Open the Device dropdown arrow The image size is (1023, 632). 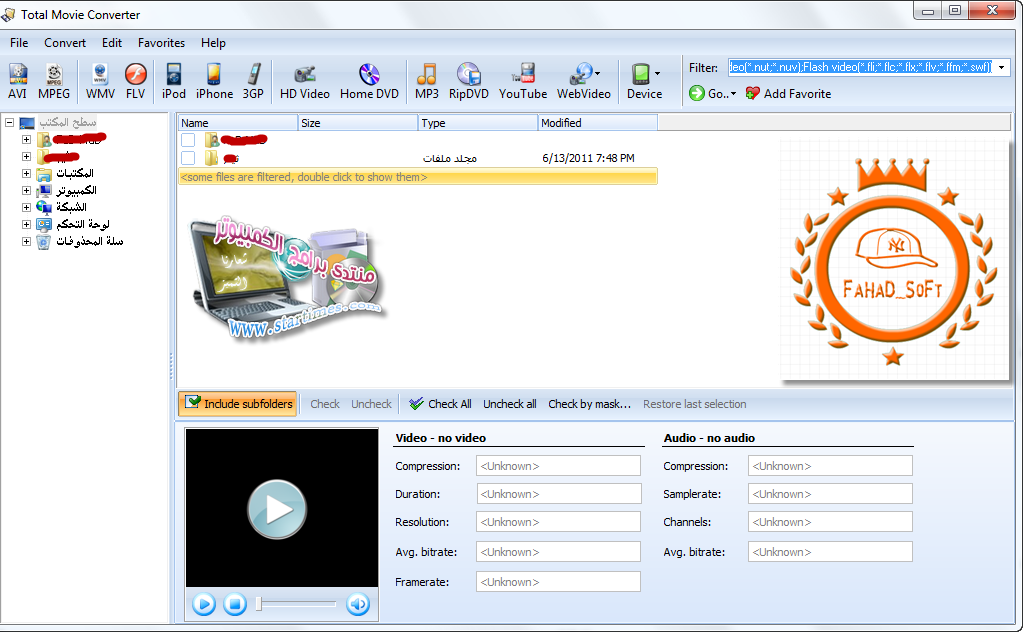pos(657,73)
